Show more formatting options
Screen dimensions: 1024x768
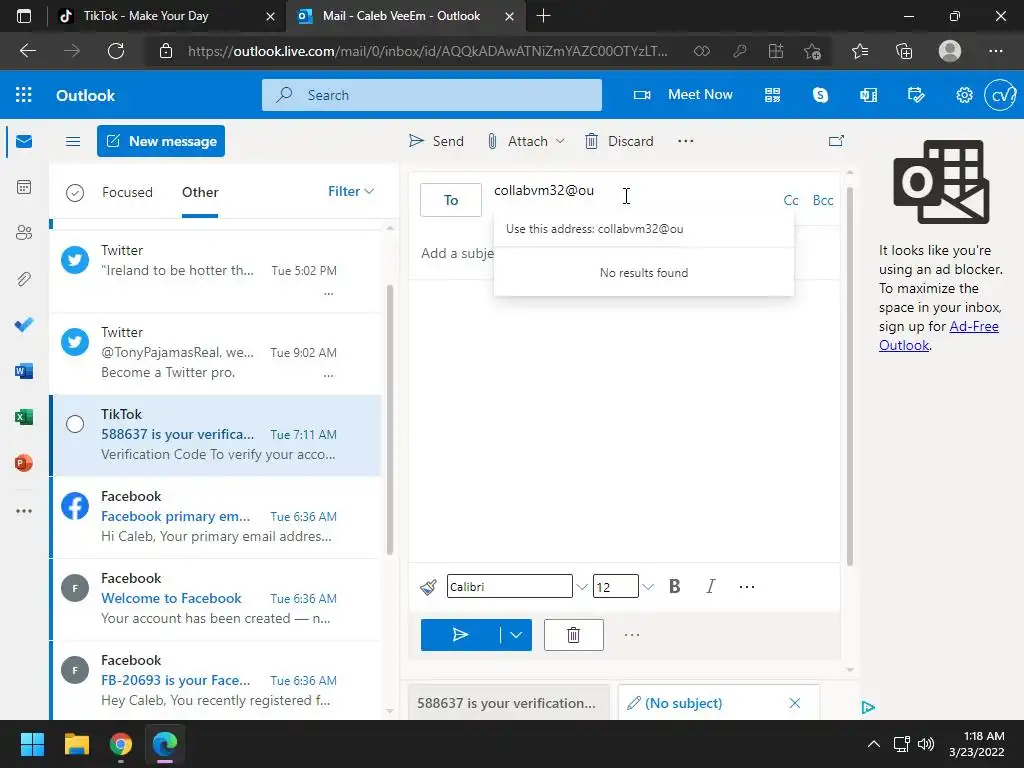click(747, 586)
